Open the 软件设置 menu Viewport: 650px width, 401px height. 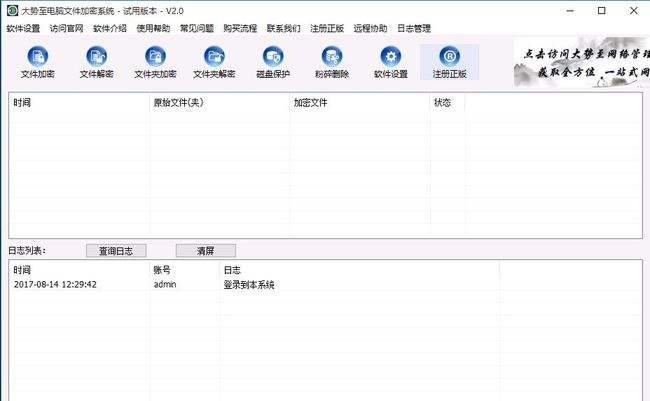23,28
